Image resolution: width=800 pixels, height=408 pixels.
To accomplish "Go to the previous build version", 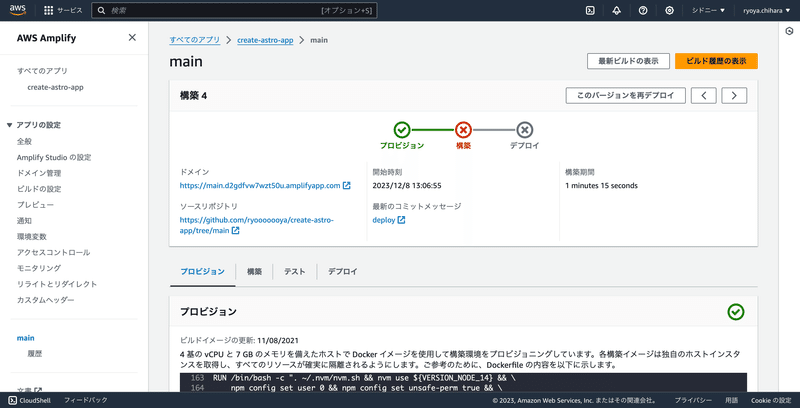I will pos(704,95).
